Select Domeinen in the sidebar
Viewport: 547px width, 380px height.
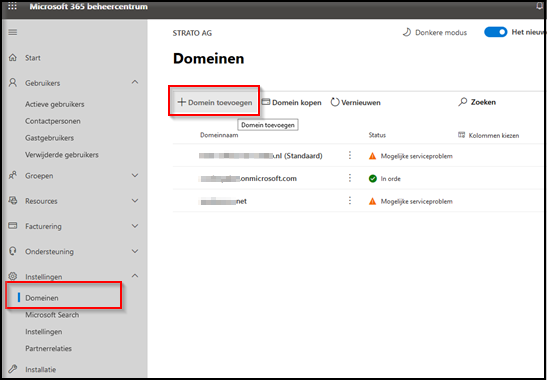[x=42, y=298]
